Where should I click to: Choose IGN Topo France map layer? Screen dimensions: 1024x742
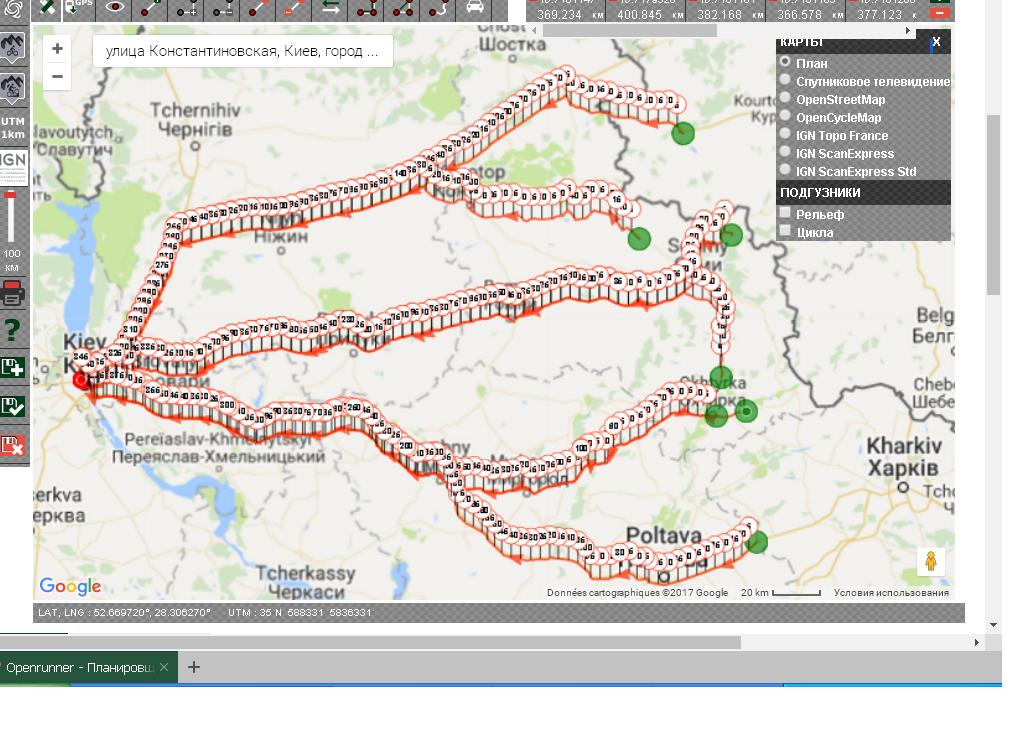point(786,134)
